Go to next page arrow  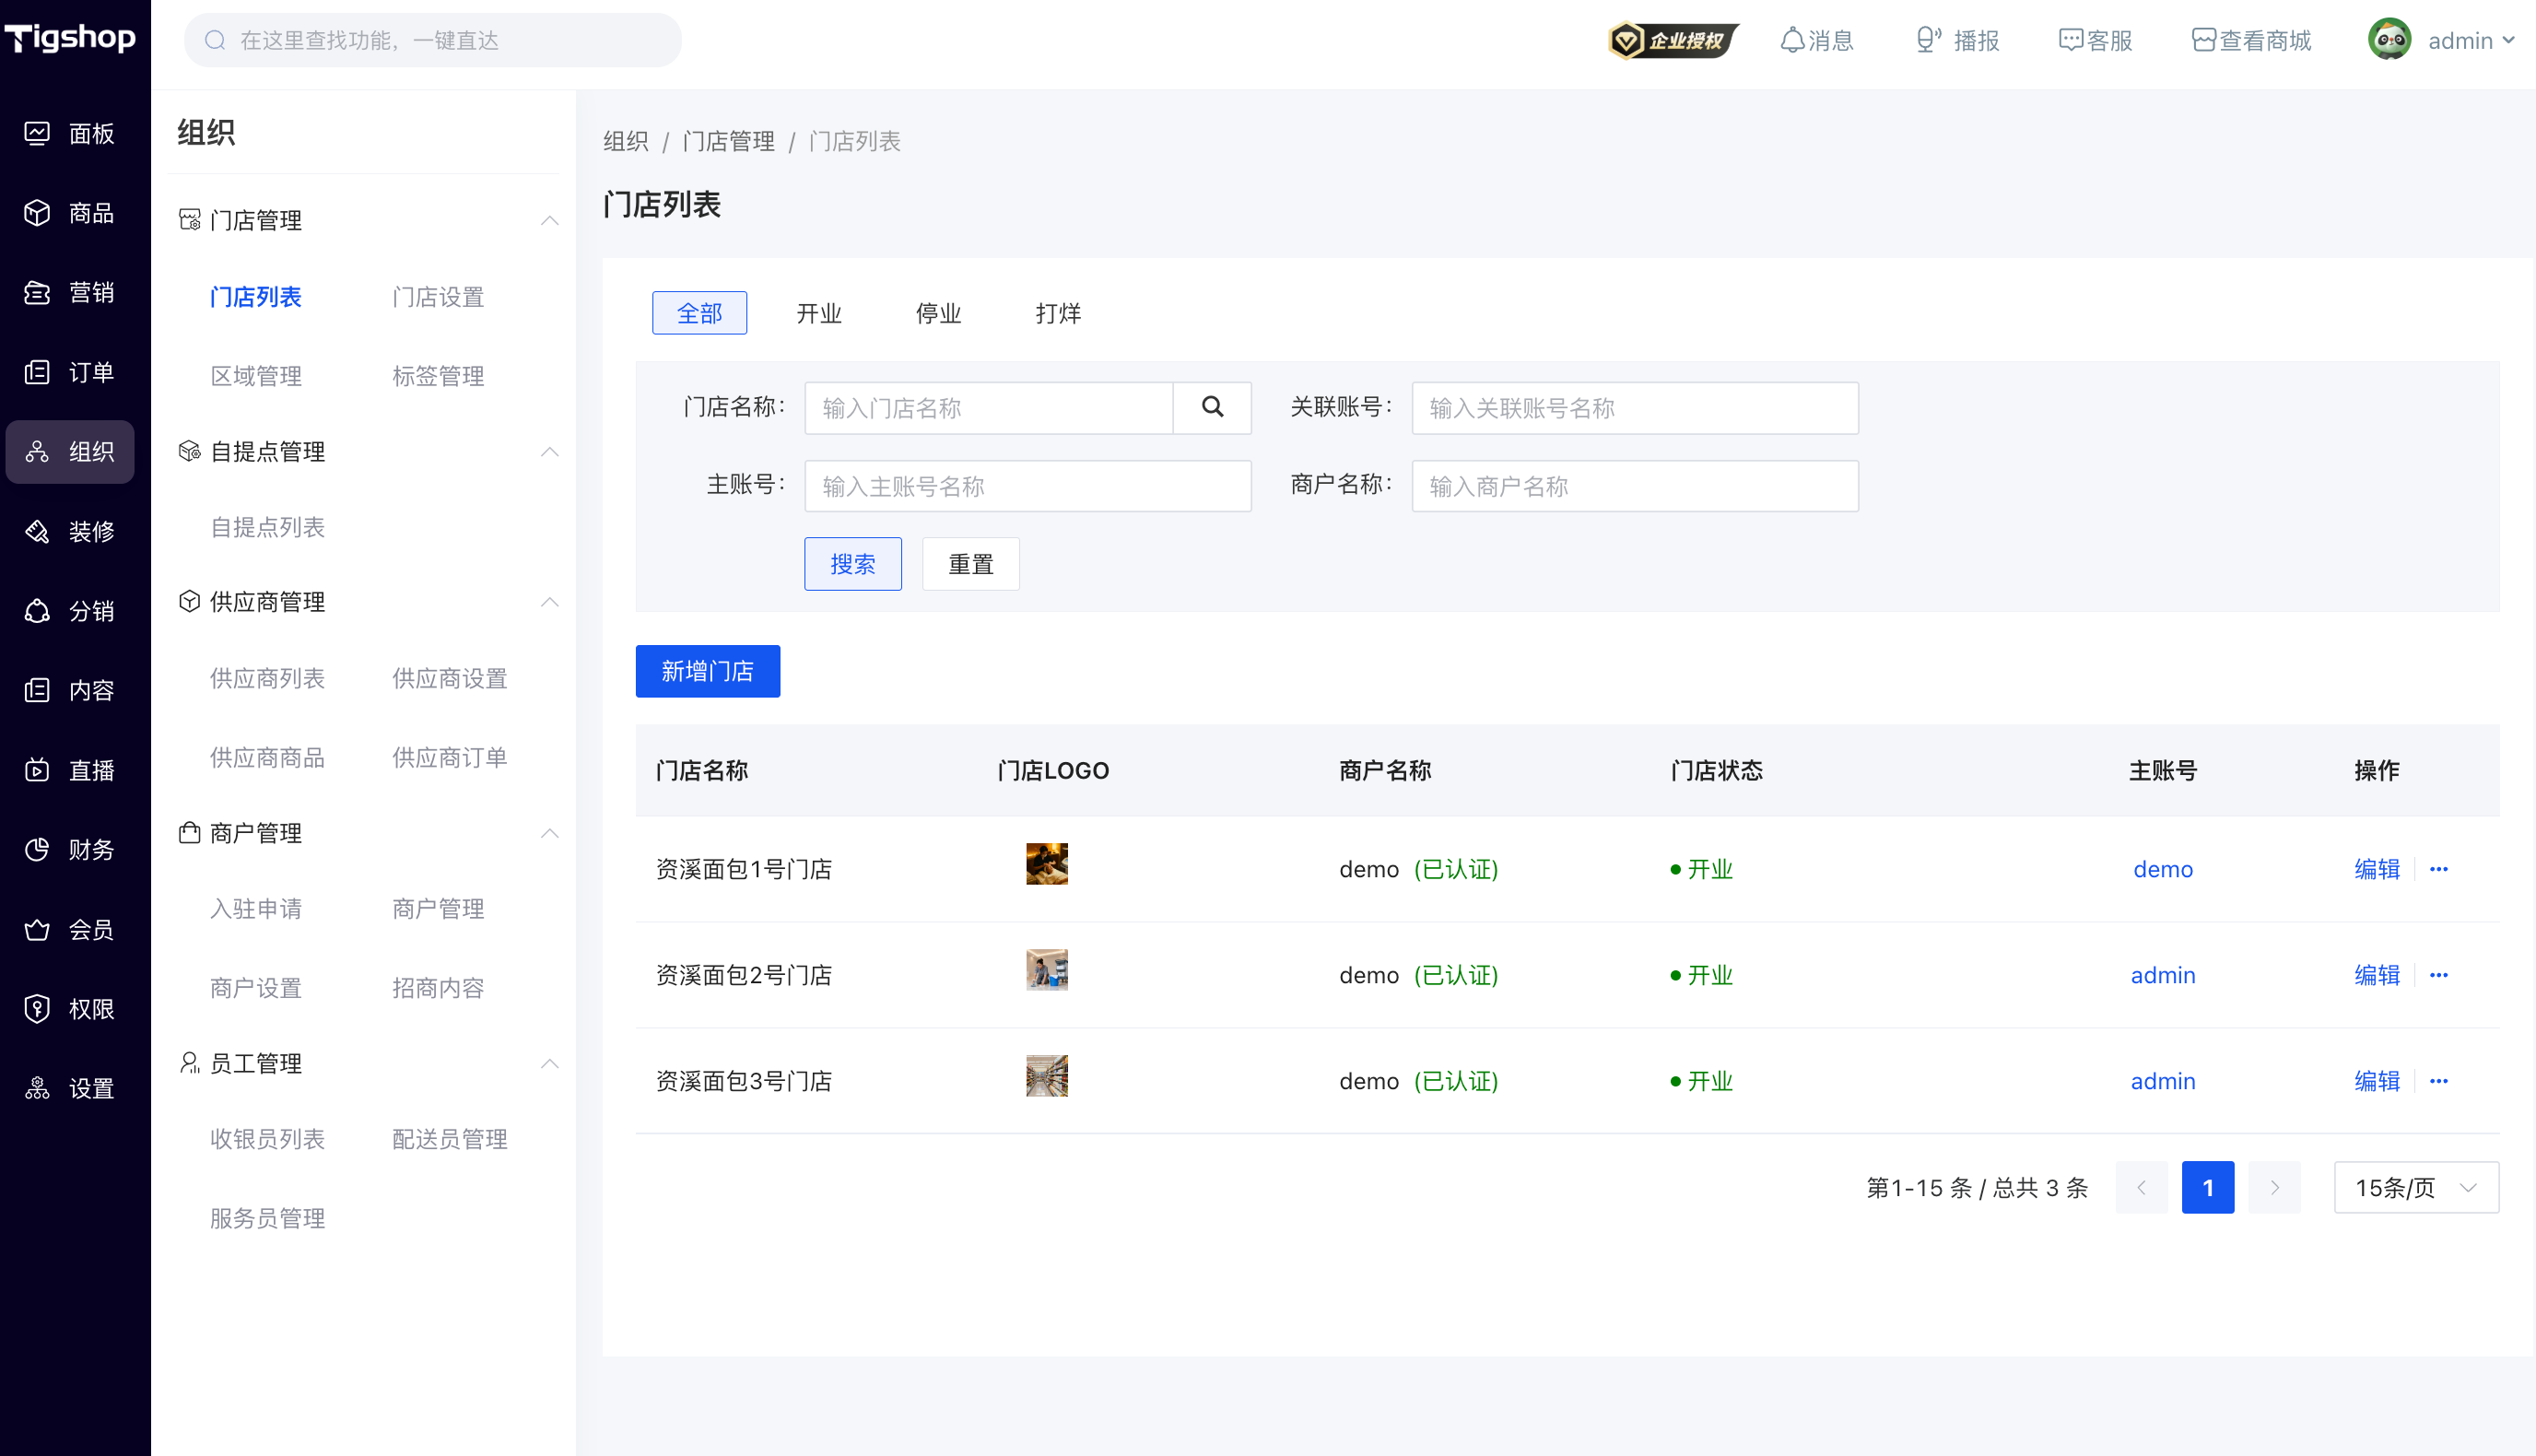pyautogui.click(x=2274, y=1188)
